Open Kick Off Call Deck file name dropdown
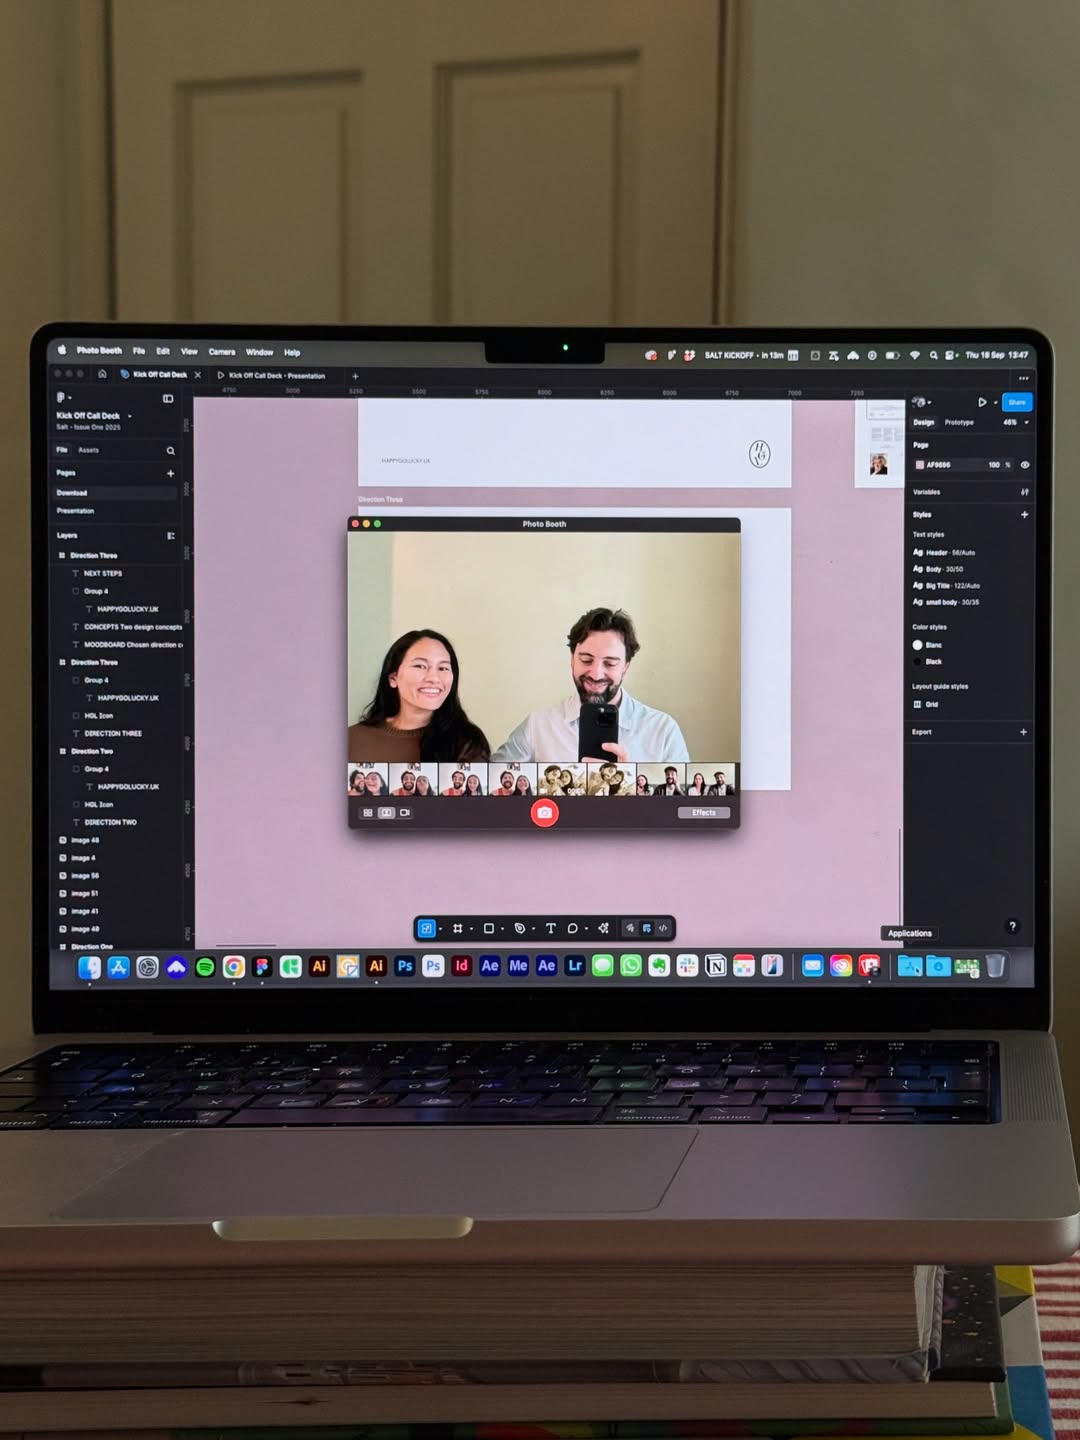 click(x=129, y=416)
